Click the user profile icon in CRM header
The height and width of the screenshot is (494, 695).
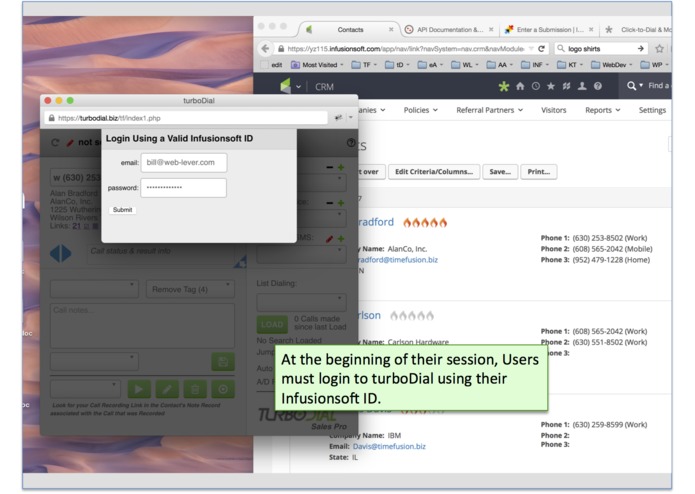(582, 86)
